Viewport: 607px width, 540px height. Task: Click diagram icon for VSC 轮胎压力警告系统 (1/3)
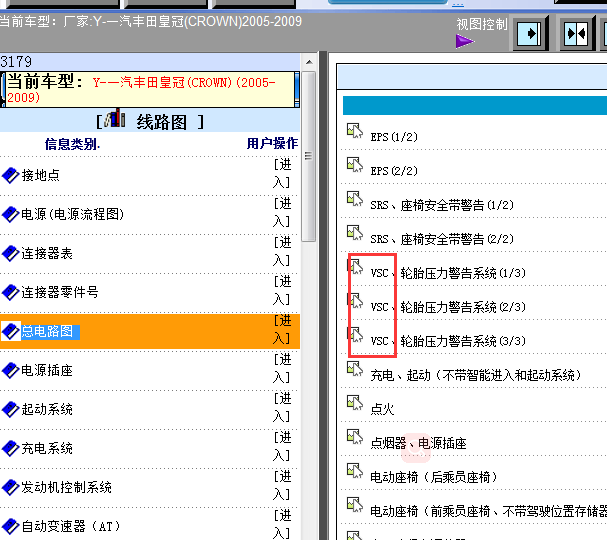coord(355,267)
